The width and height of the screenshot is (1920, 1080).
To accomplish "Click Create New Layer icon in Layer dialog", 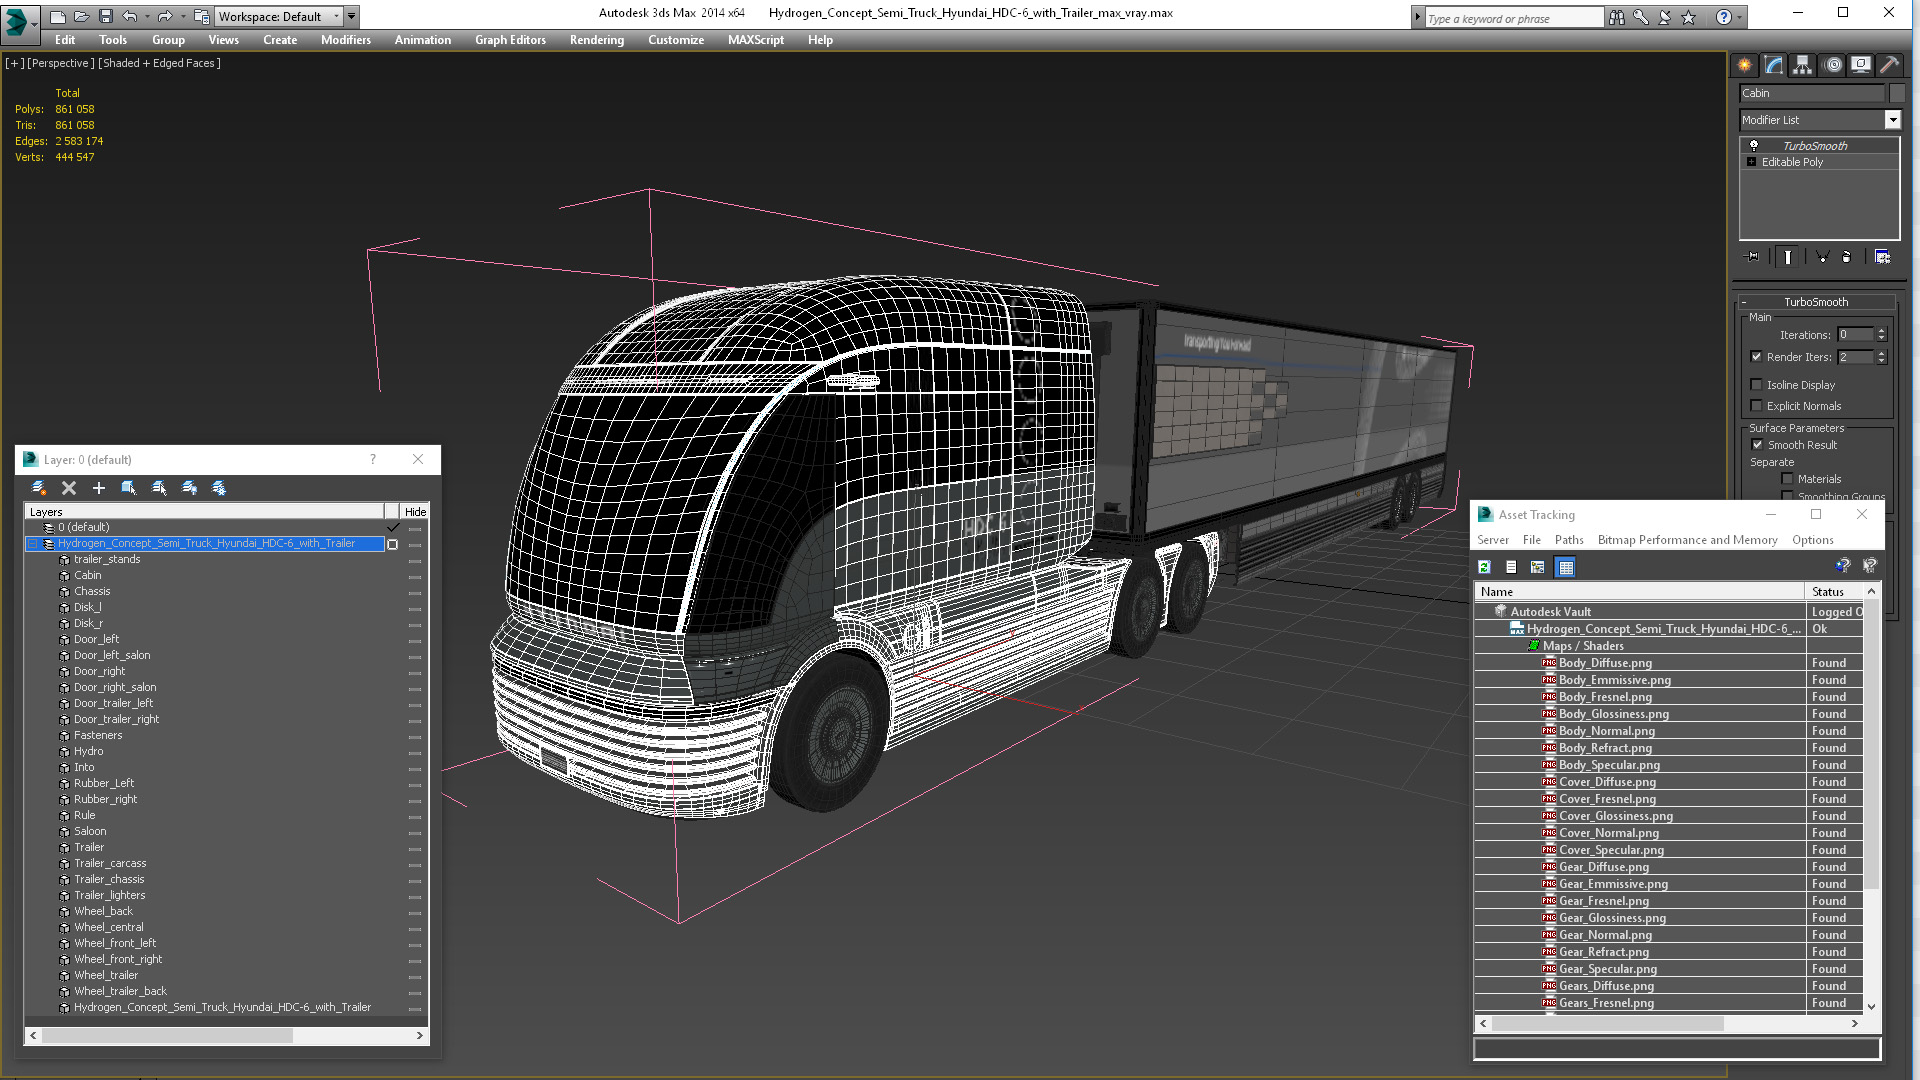I will pyautogui.click(x=39, y=488).
